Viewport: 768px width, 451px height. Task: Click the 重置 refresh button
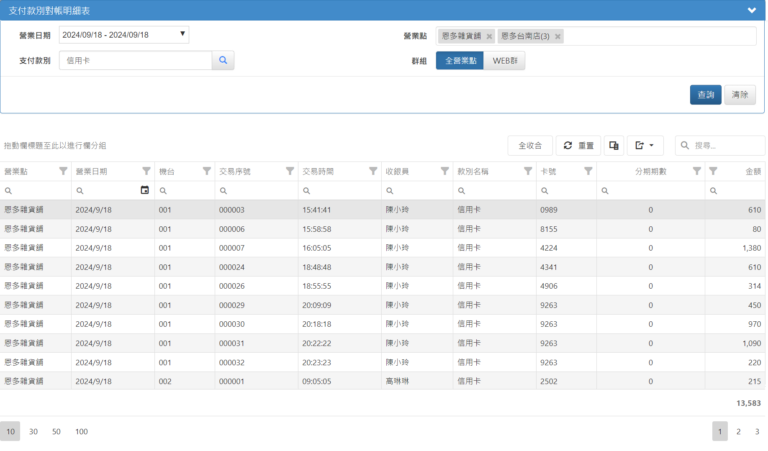point(578,145)
